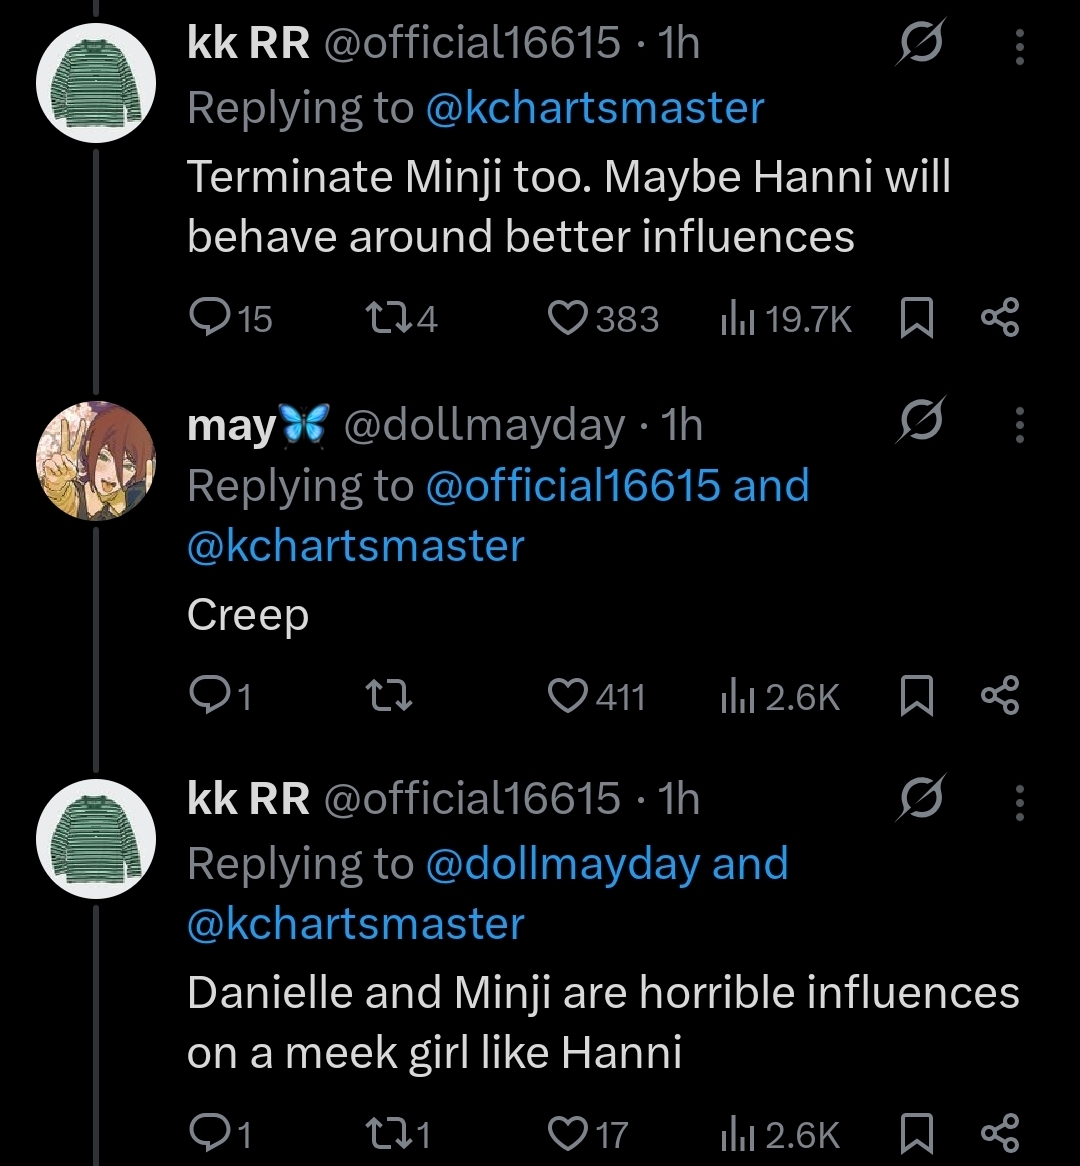Share the "Danielle and Minji" tweet
This screenshot has height=1166, width=1080.
[x=999, y=1134]
